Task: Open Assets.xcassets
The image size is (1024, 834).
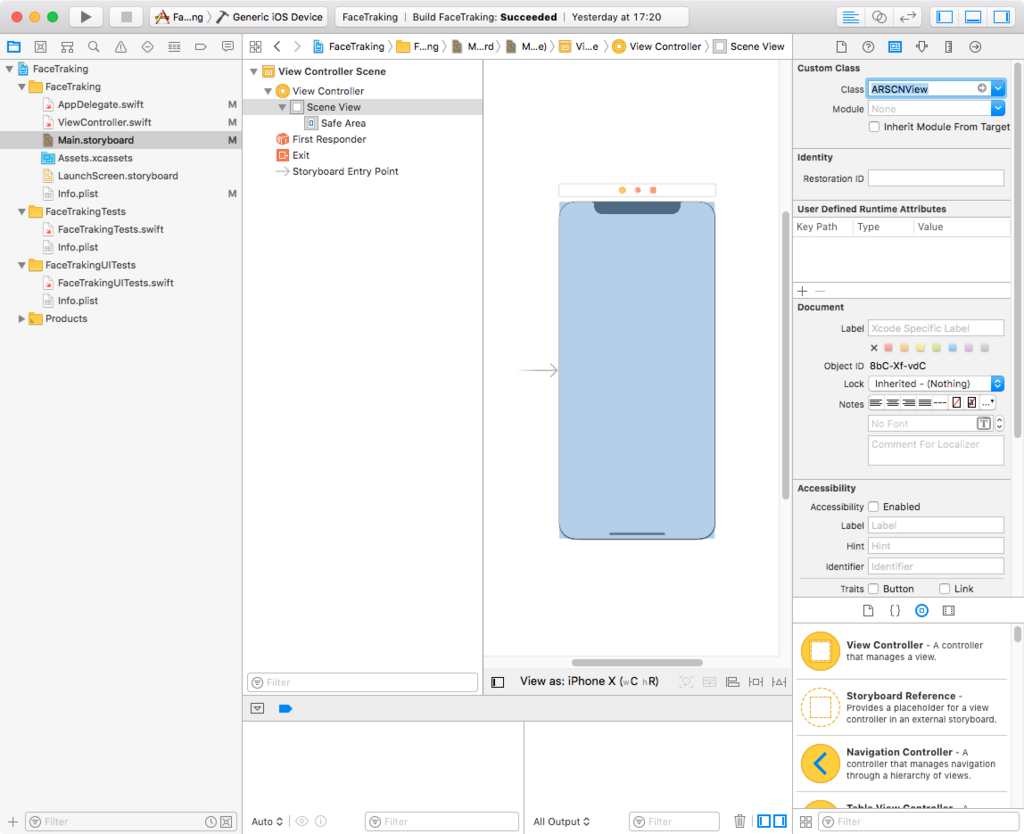Action: click(95, 158)
